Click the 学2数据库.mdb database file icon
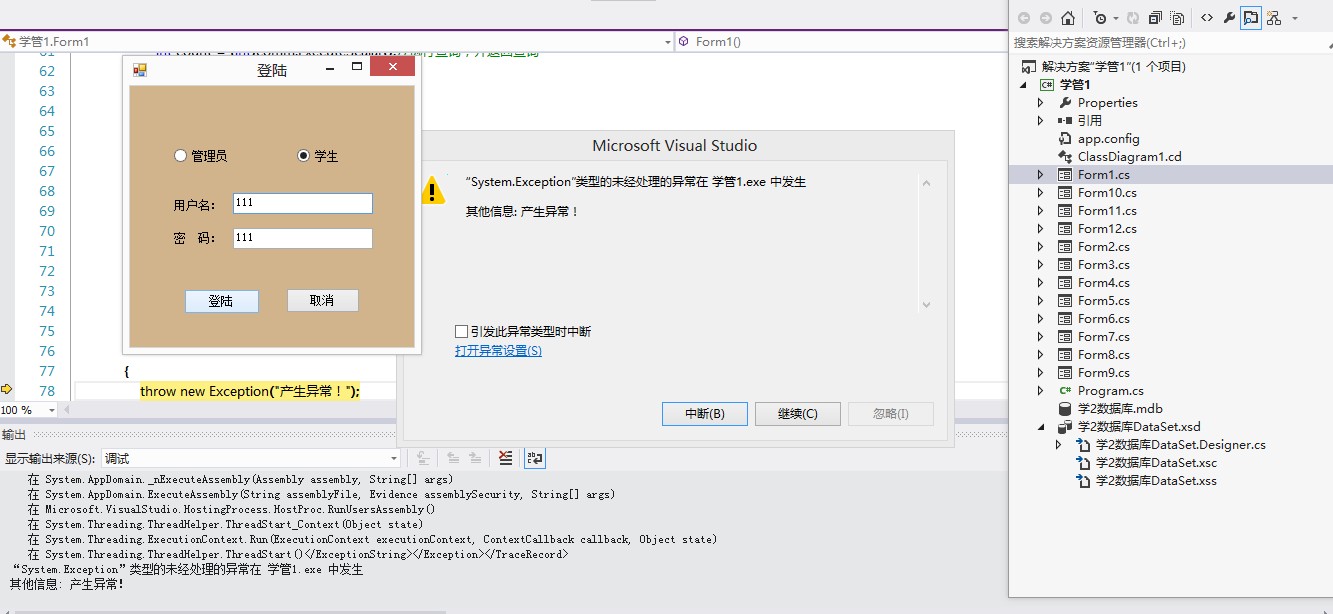The height and width of the screenshot is (614, 1333). (1066, 409)
